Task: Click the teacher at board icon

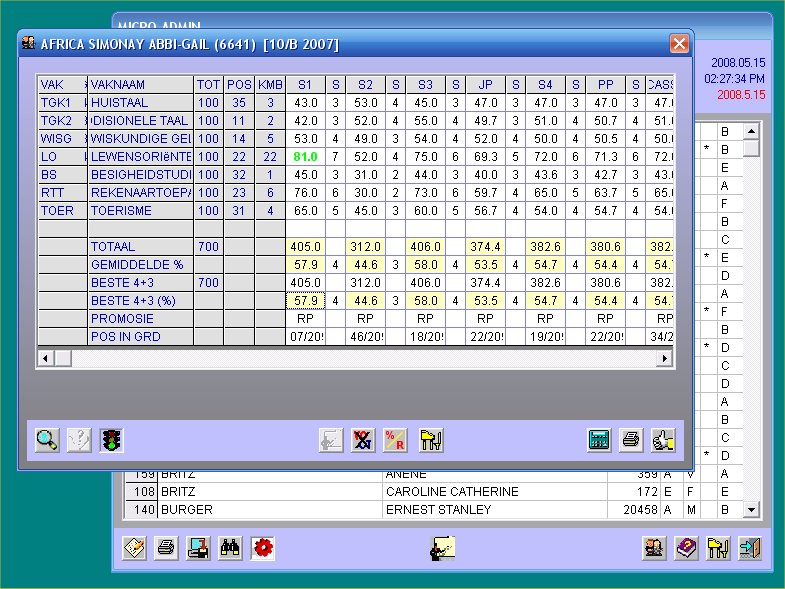Action: tap(442, 548)
